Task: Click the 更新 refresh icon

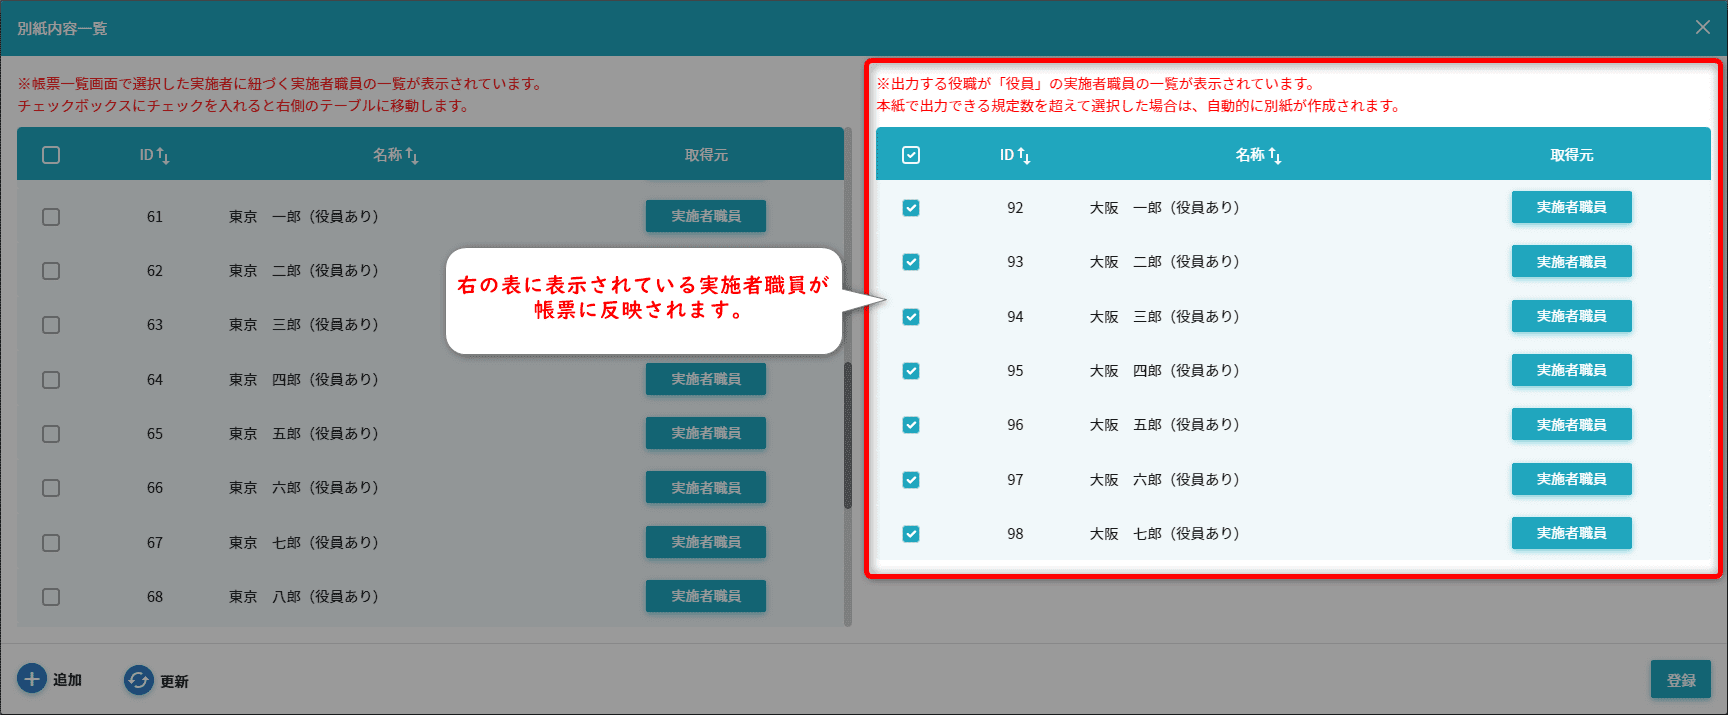Action: click(138, 680)
